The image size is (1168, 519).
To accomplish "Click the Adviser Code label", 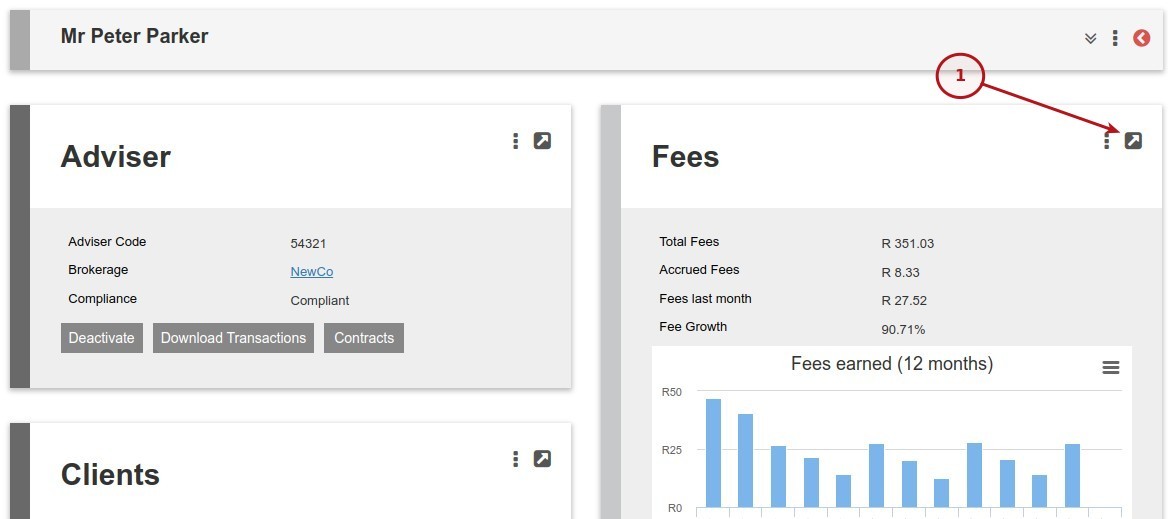I will click(107, 242).
